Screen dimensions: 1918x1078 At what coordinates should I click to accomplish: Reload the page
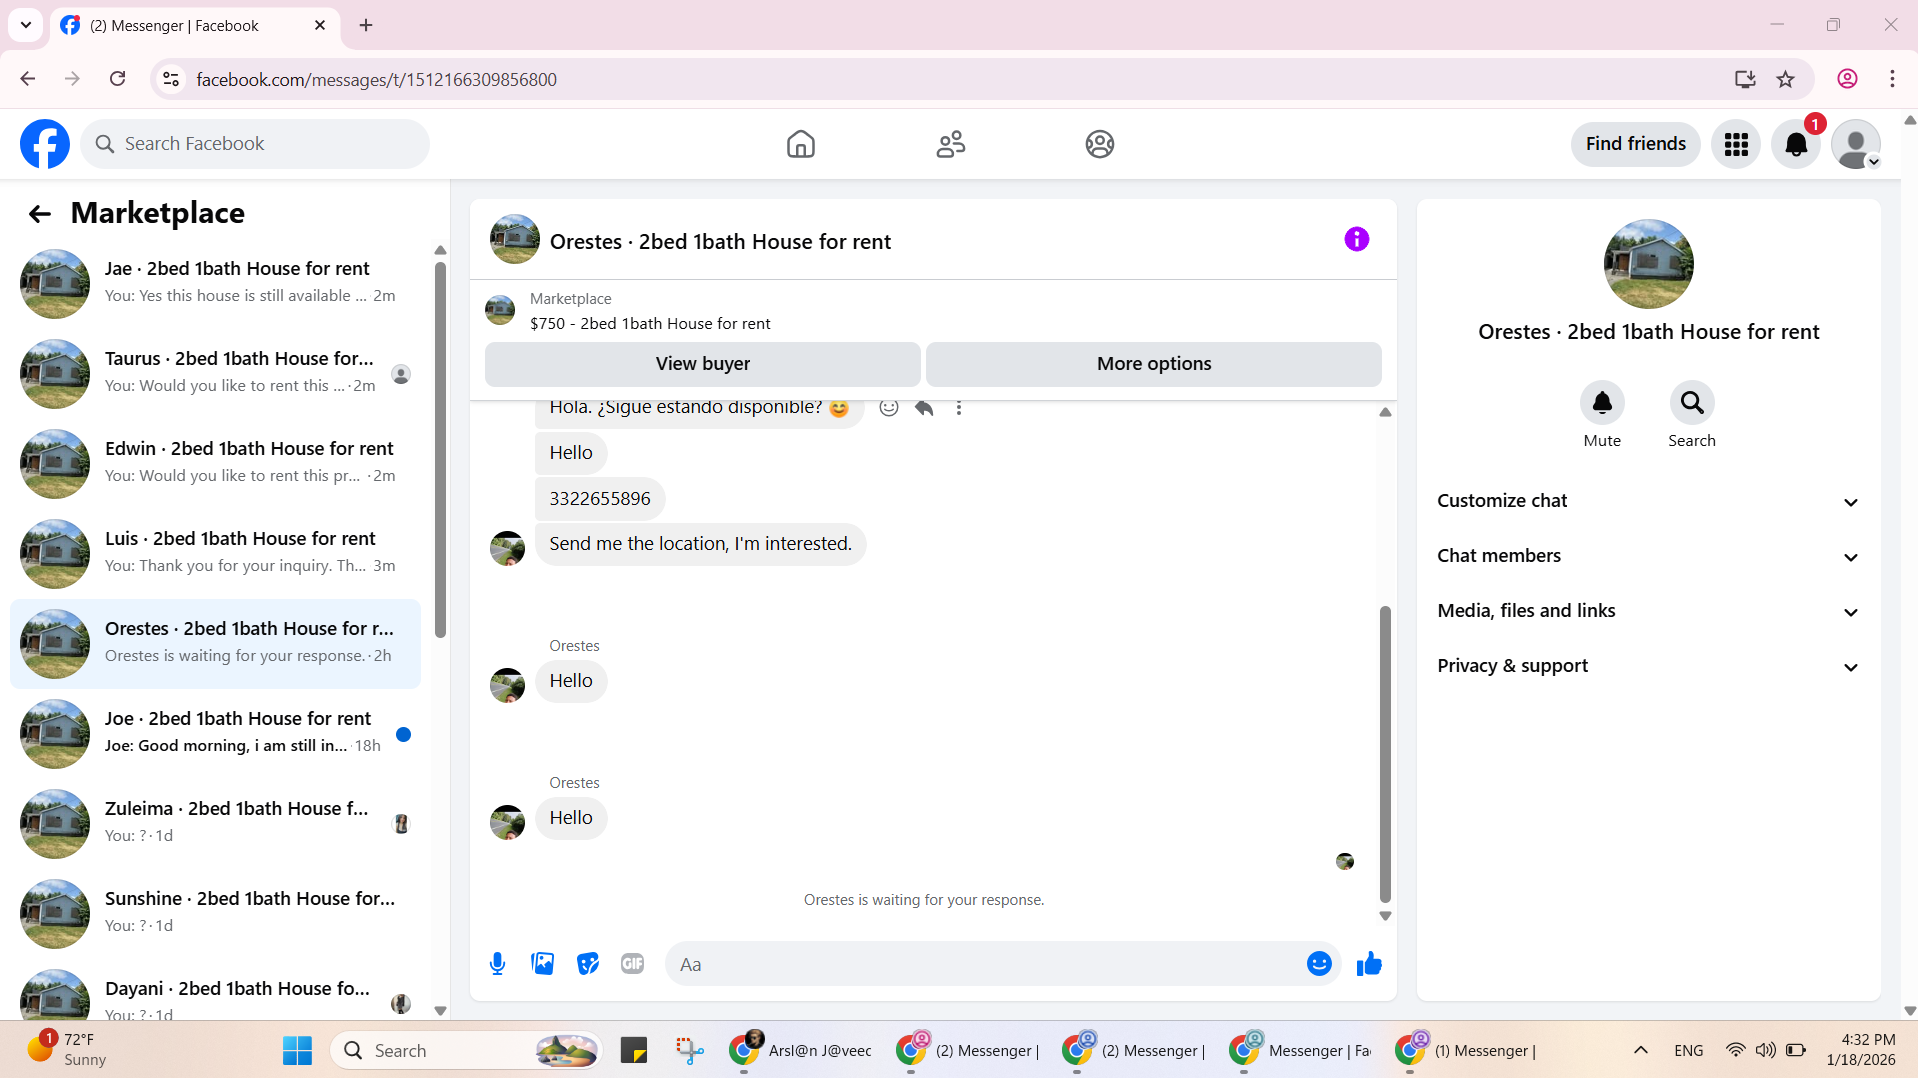(117, 79)
